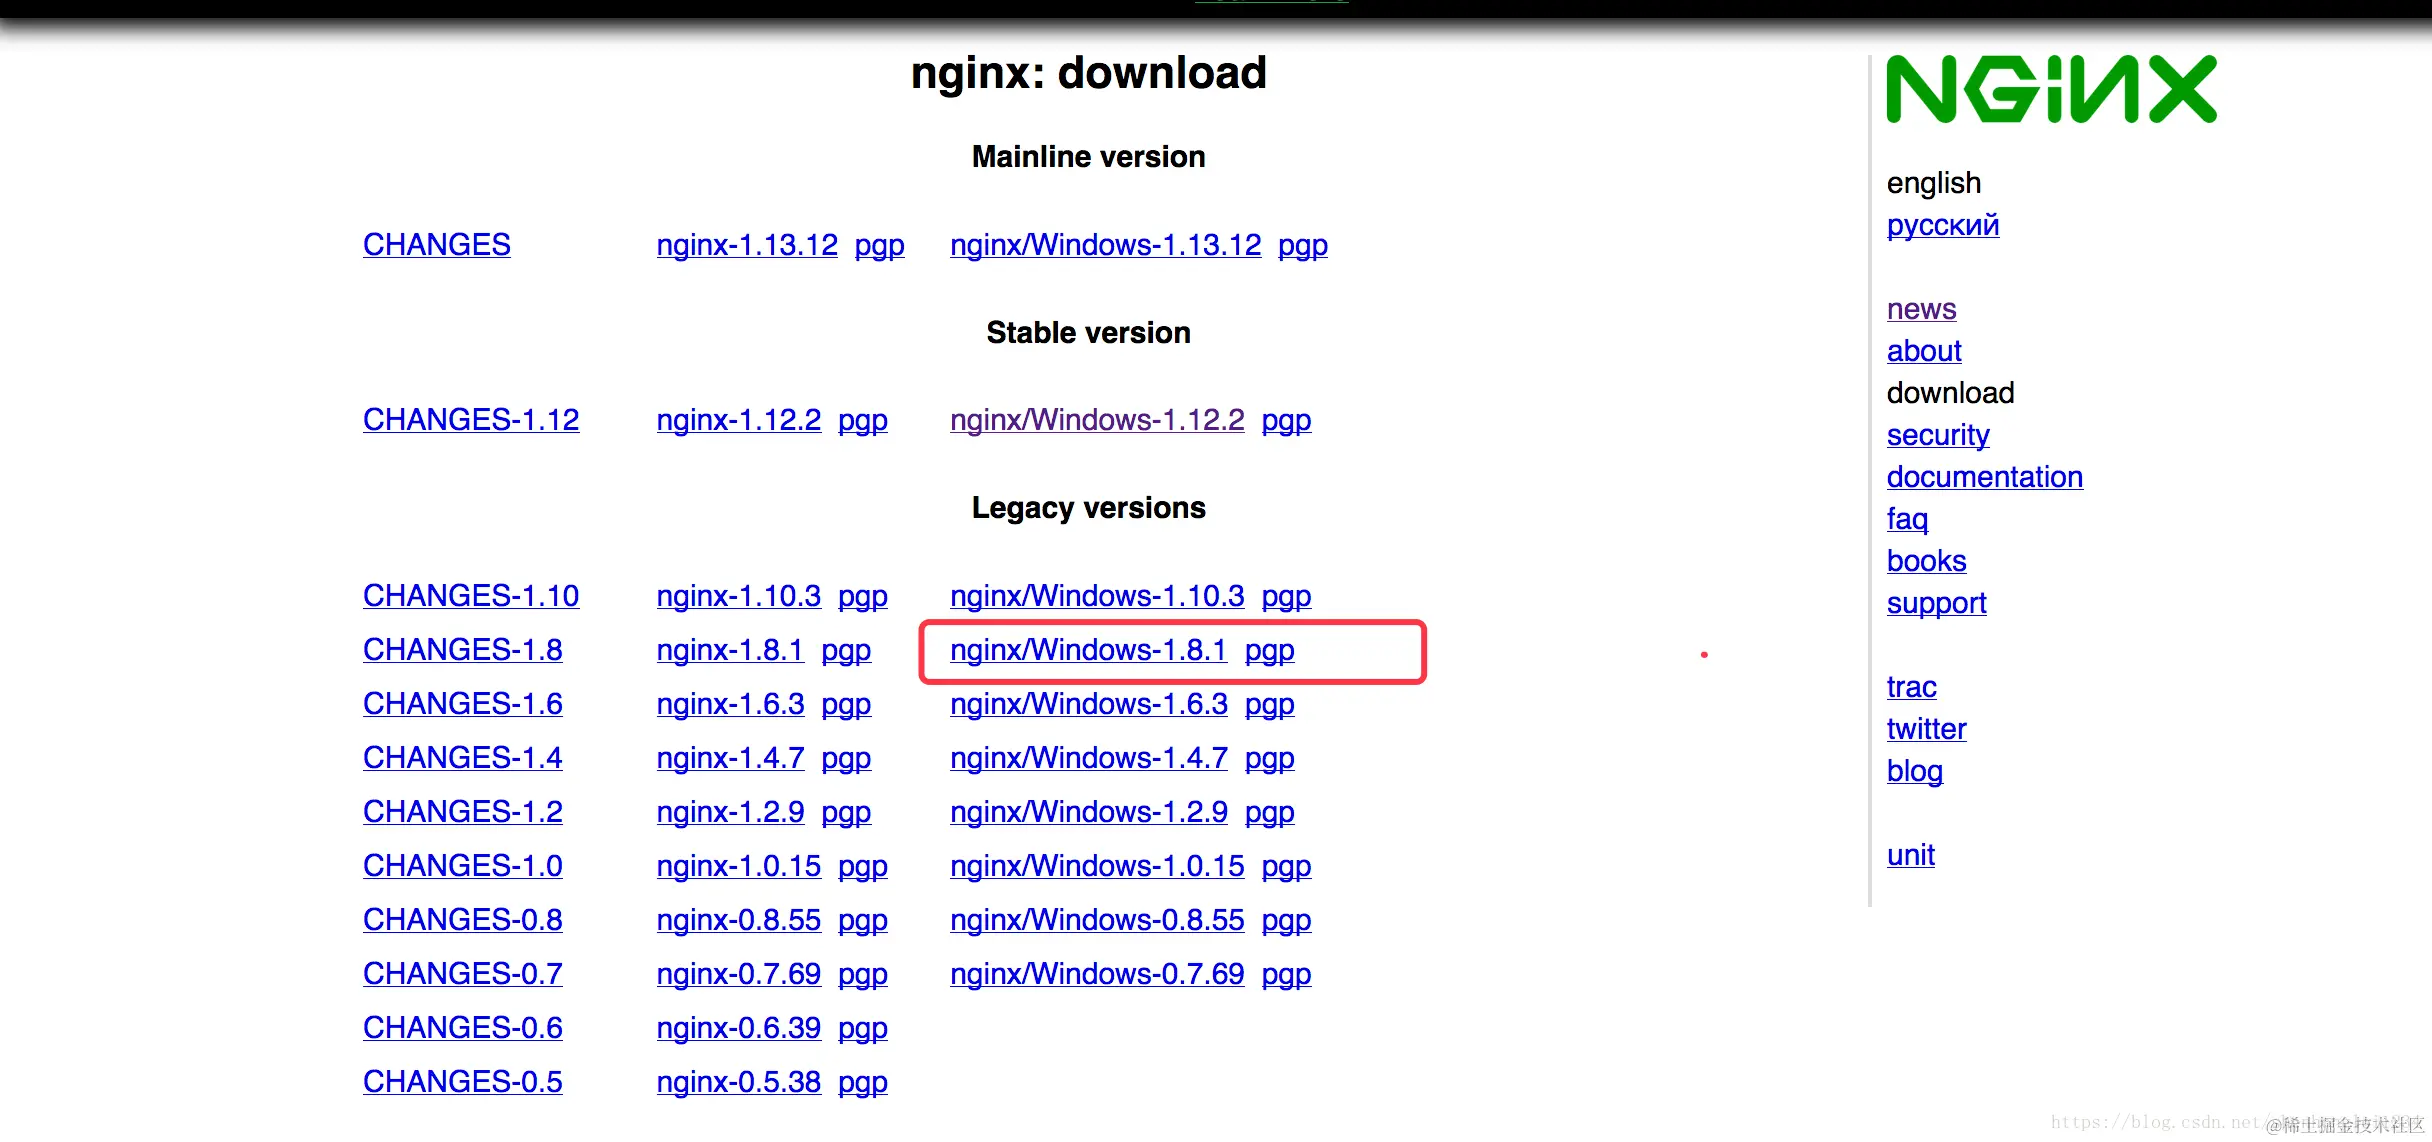
Task: Open the documentation page
Action: coord(1984,477)
